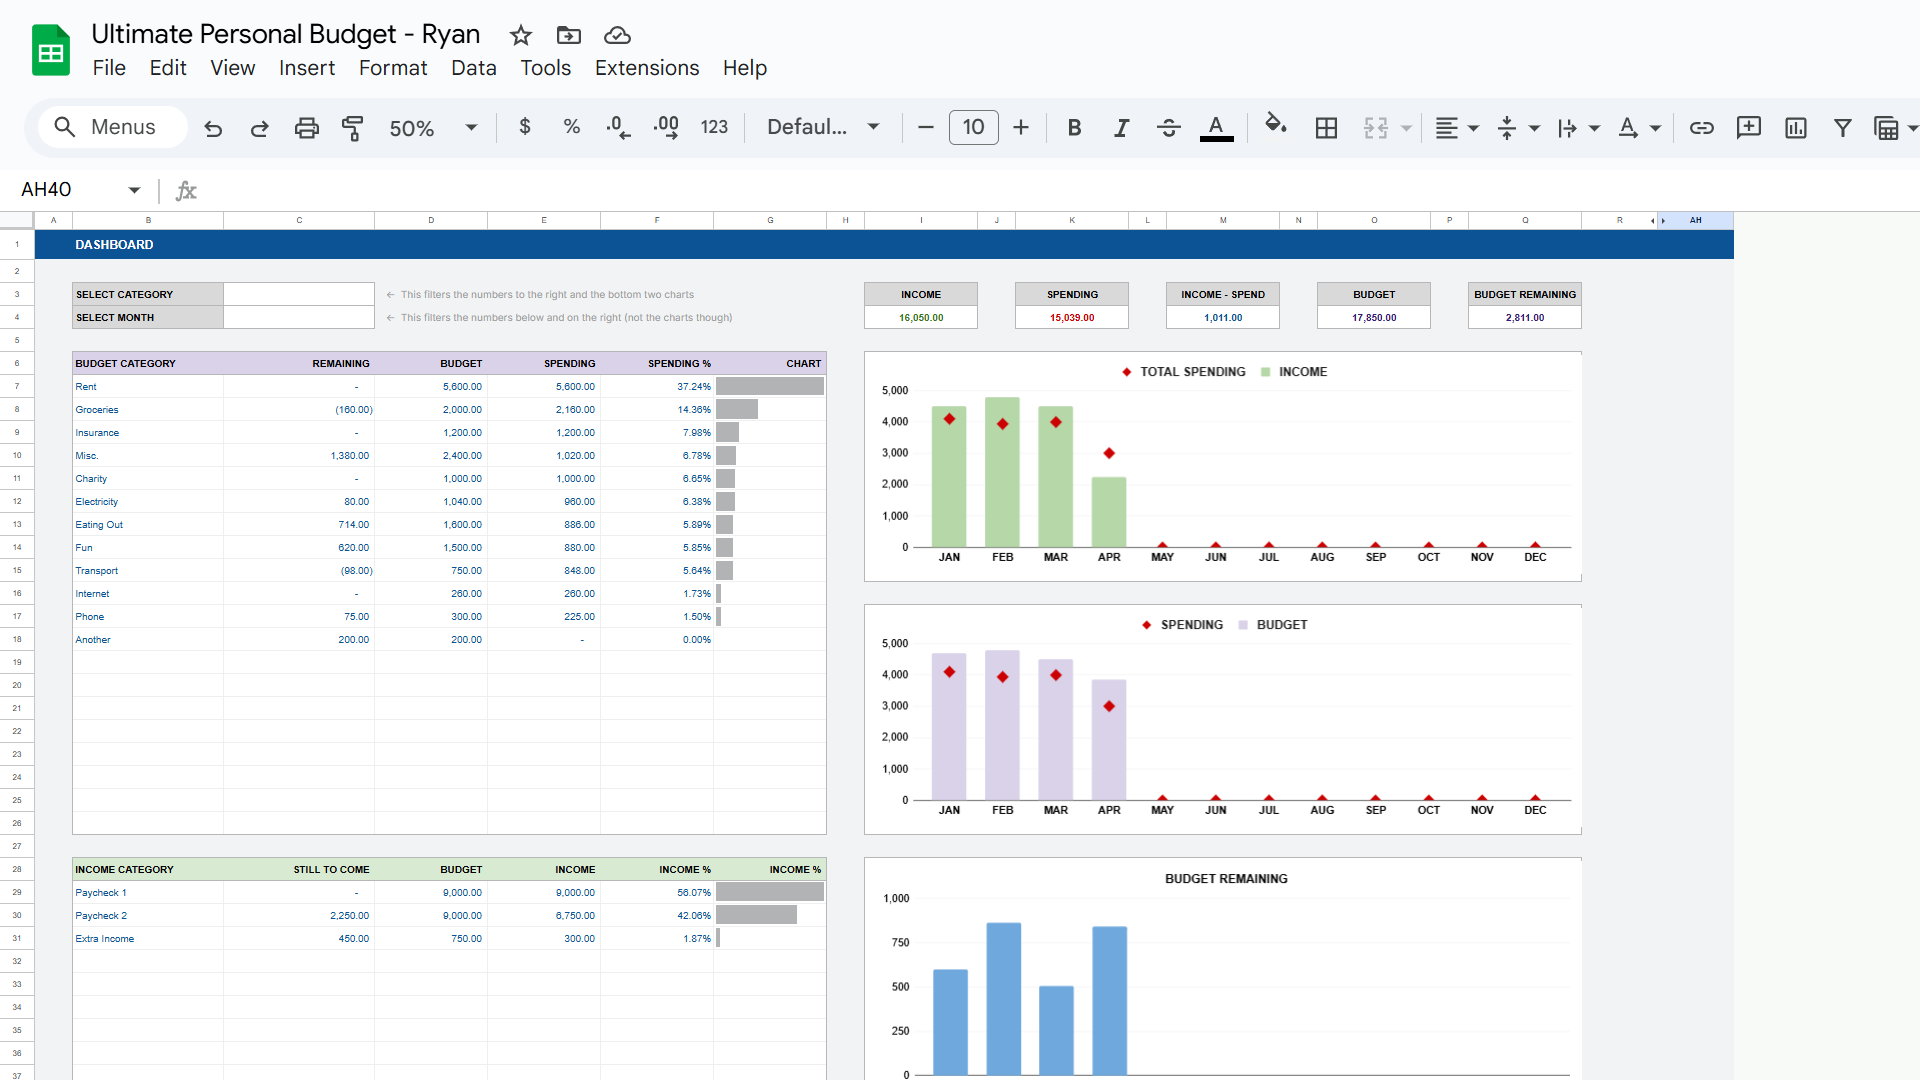Open the Extensions menu

click(646, 68)
